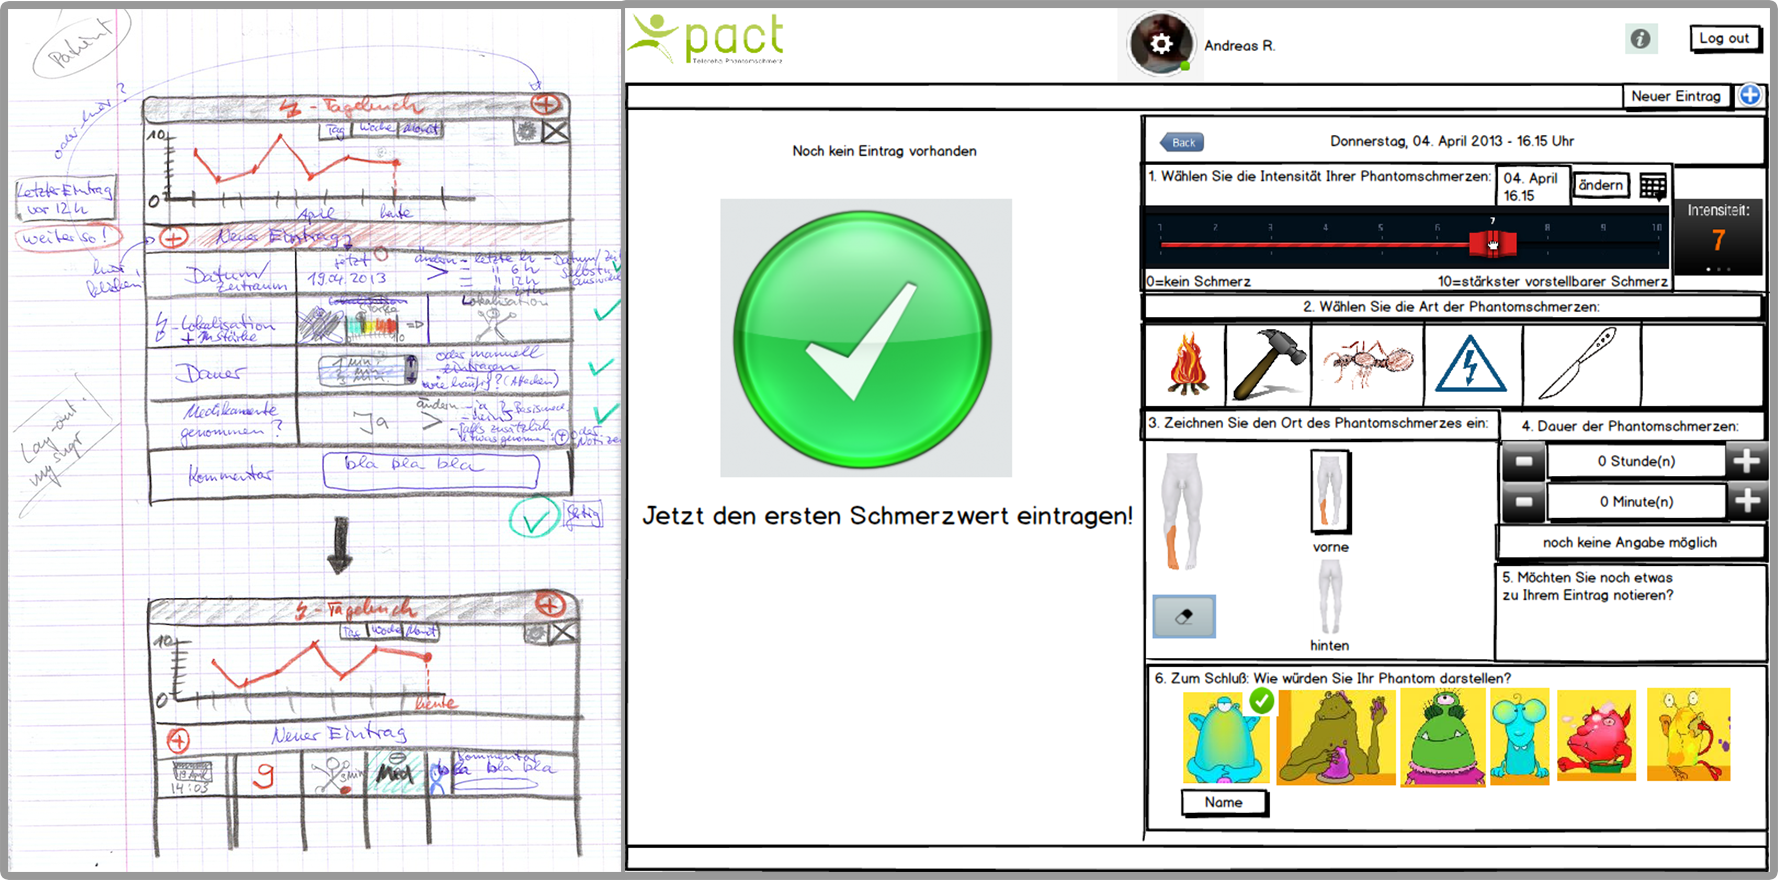Decrease Minute(n) with the minus button
The height and width of the screenshot is (880, 1778).
pos(1523,502)
